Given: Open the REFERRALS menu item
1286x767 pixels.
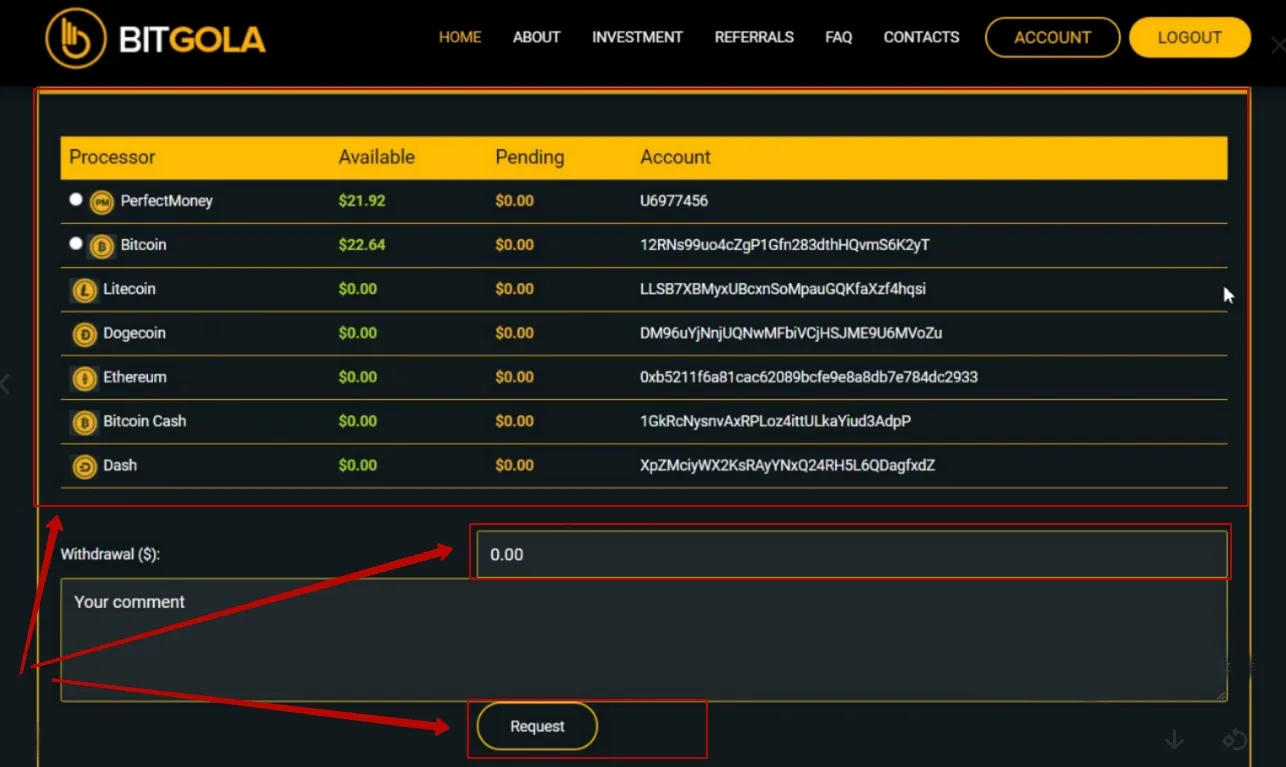Looking at the screenshot, I should click(754, 37).
